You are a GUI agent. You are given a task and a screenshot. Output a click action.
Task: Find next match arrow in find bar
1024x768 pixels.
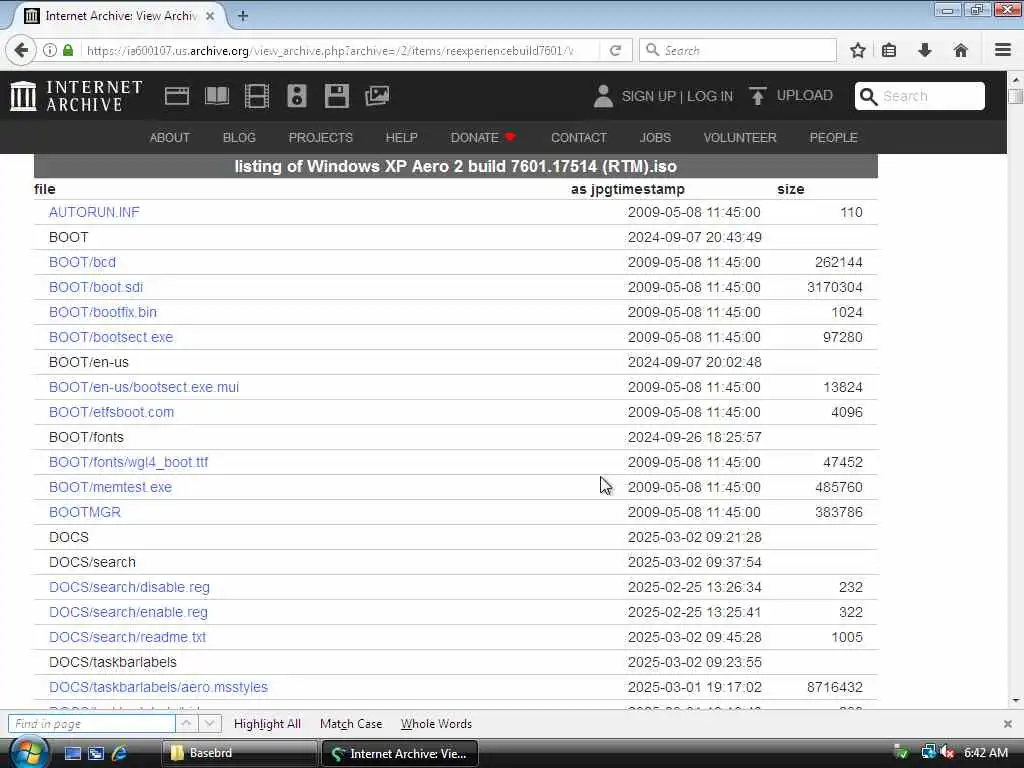click(209, 724)
